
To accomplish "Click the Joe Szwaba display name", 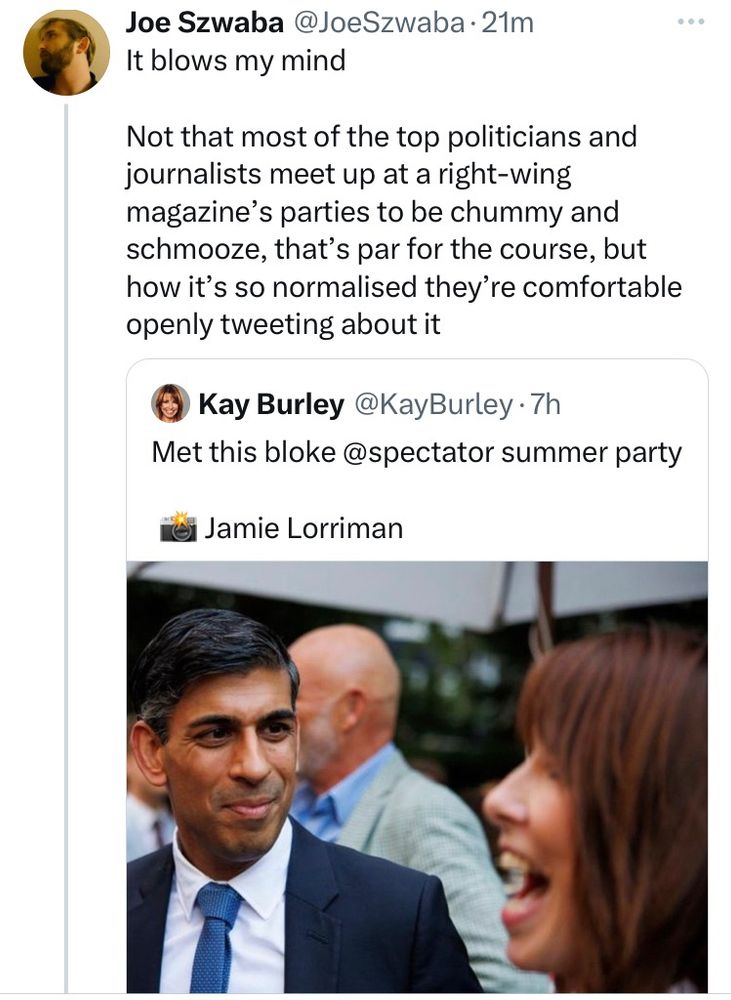I will click(x=204, y=24).
